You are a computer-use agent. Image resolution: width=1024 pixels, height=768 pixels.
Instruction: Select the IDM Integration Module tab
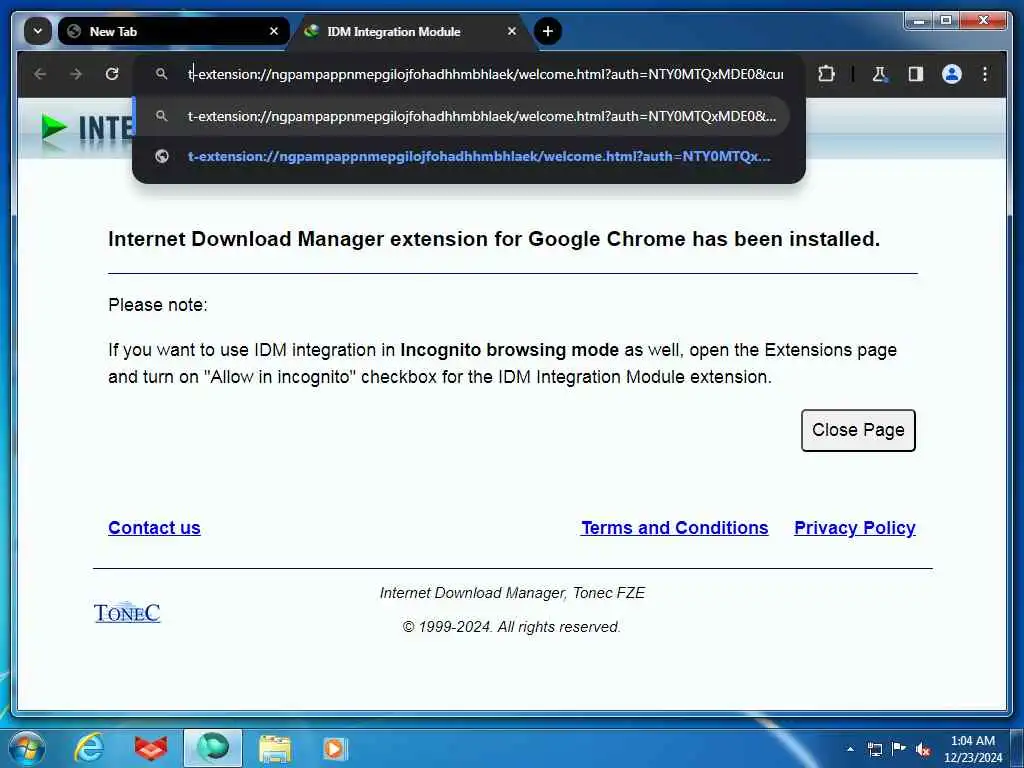(x=411, y=31)
